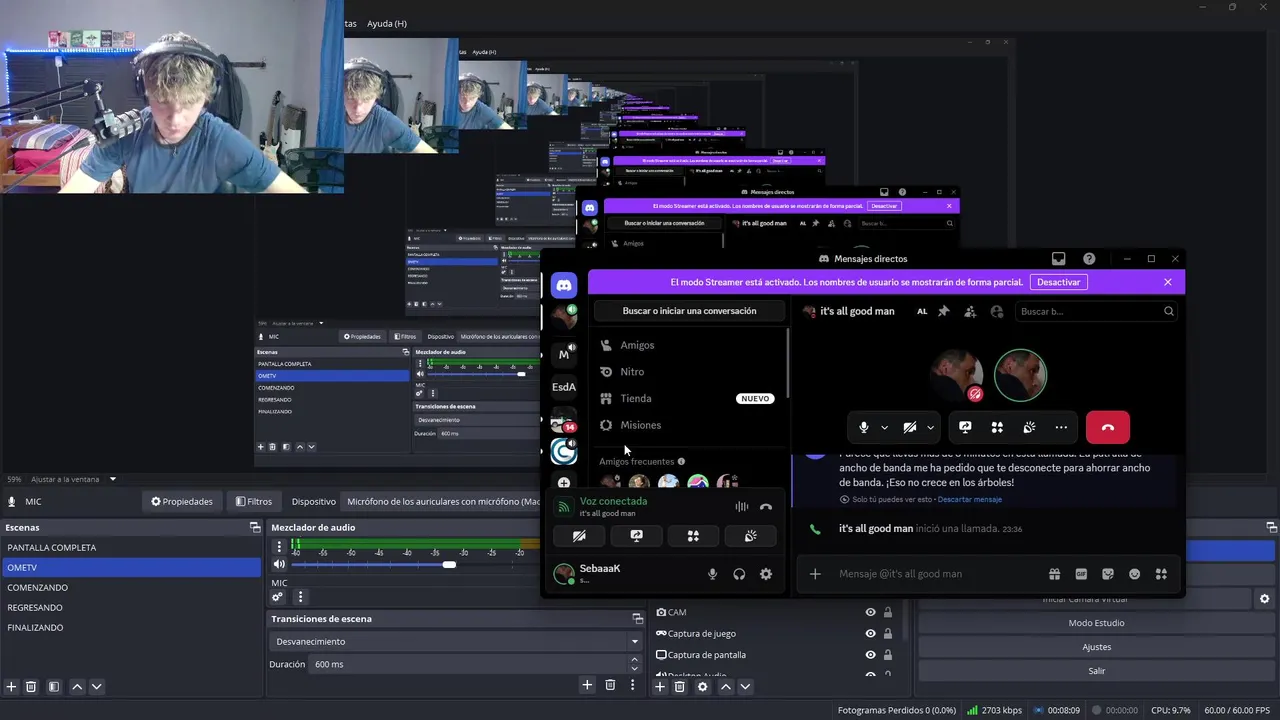This screenshot has width=1280, height=720.
Task: Toggle camera in Discord call controls
Action: point(910,427)
